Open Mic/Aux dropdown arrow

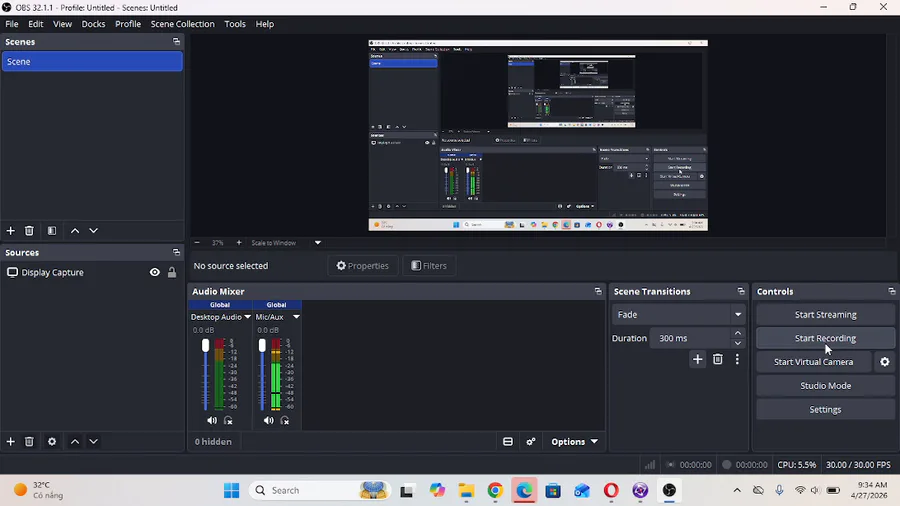(296, 317)
